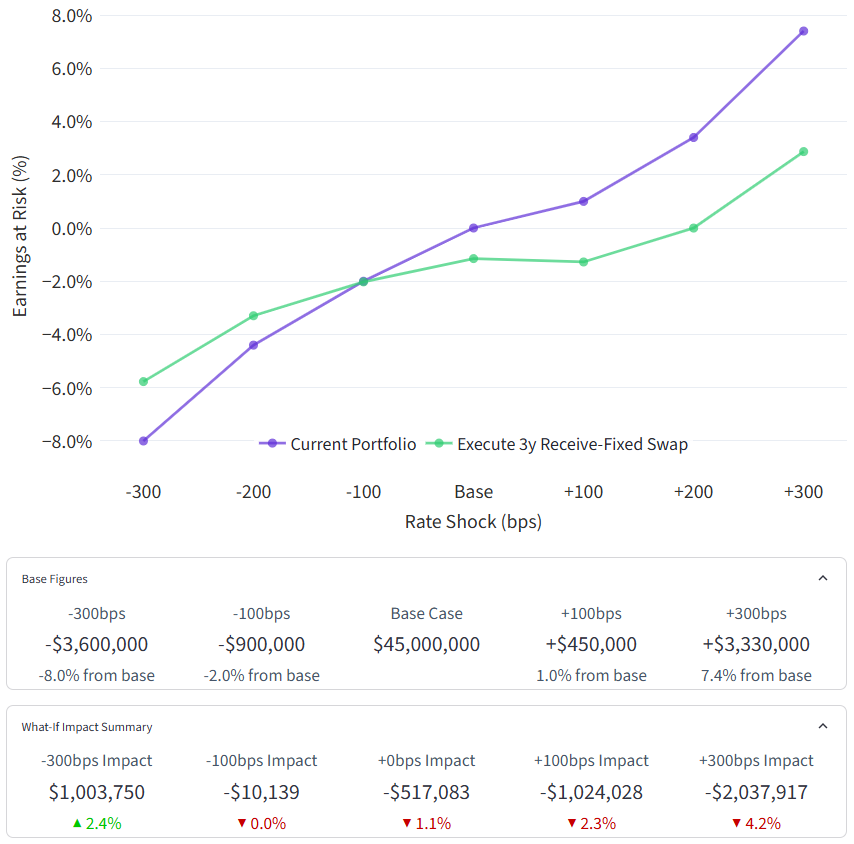
Task: Click the -$3,600,000 value under -300bps
Action: pyautogui.click(x=96, y=645)
